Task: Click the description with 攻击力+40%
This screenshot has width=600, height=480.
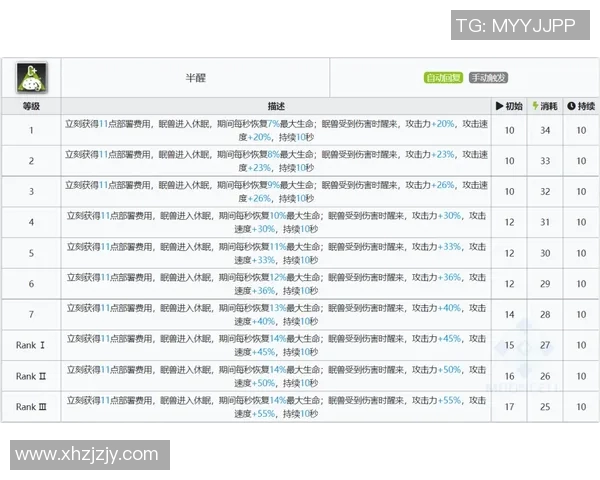Action: tap(276, 314)
